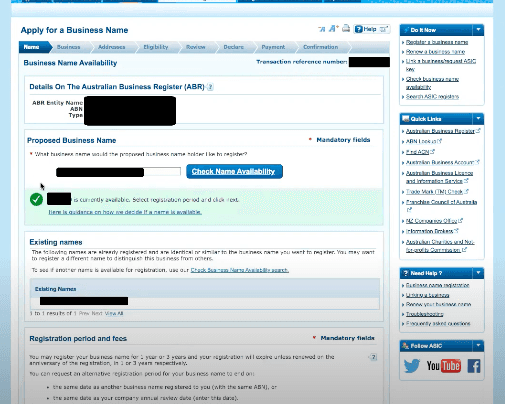Open Australian Business Licence and Information Service link
Viewport: 505px width, 404px height.
pos(439,177)
